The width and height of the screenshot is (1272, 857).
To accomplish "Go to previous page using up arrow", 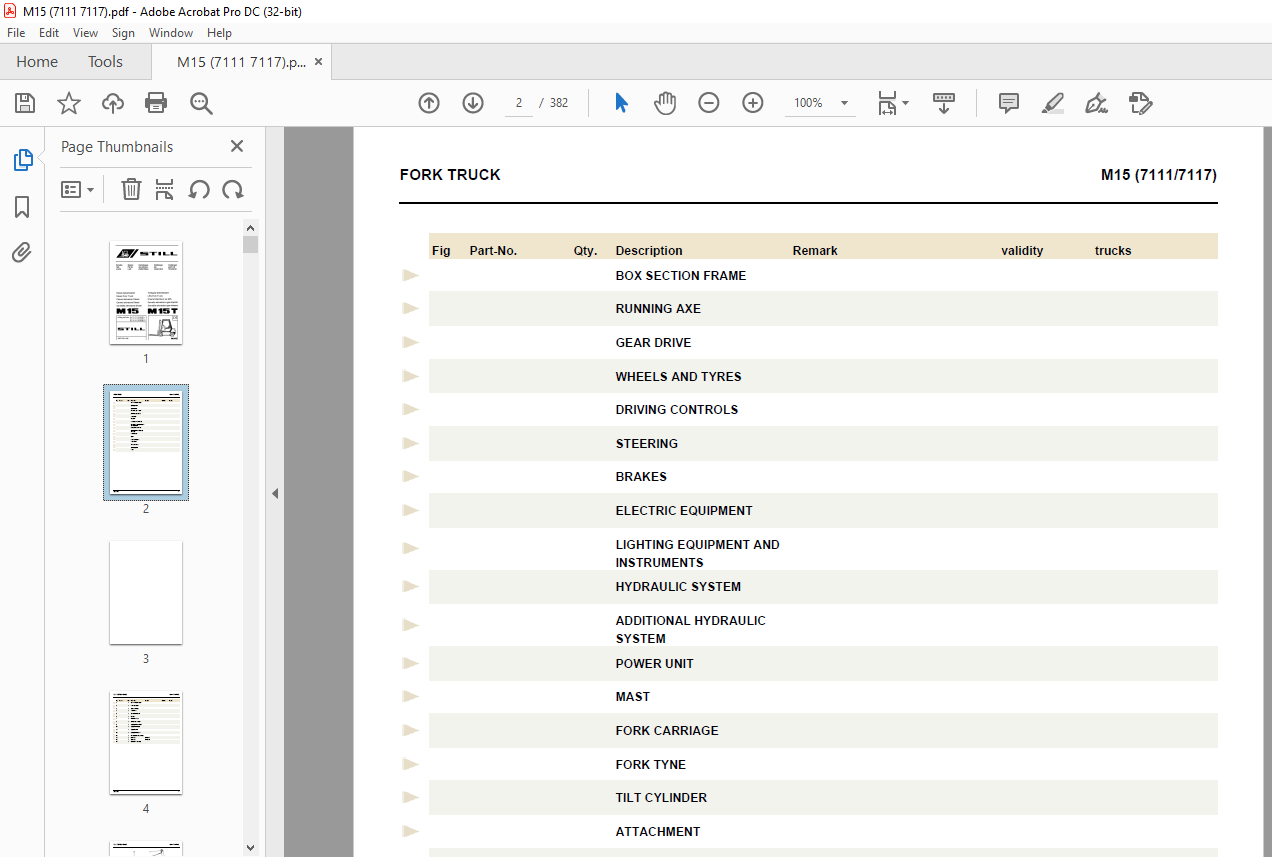I will tap(429, 103).
